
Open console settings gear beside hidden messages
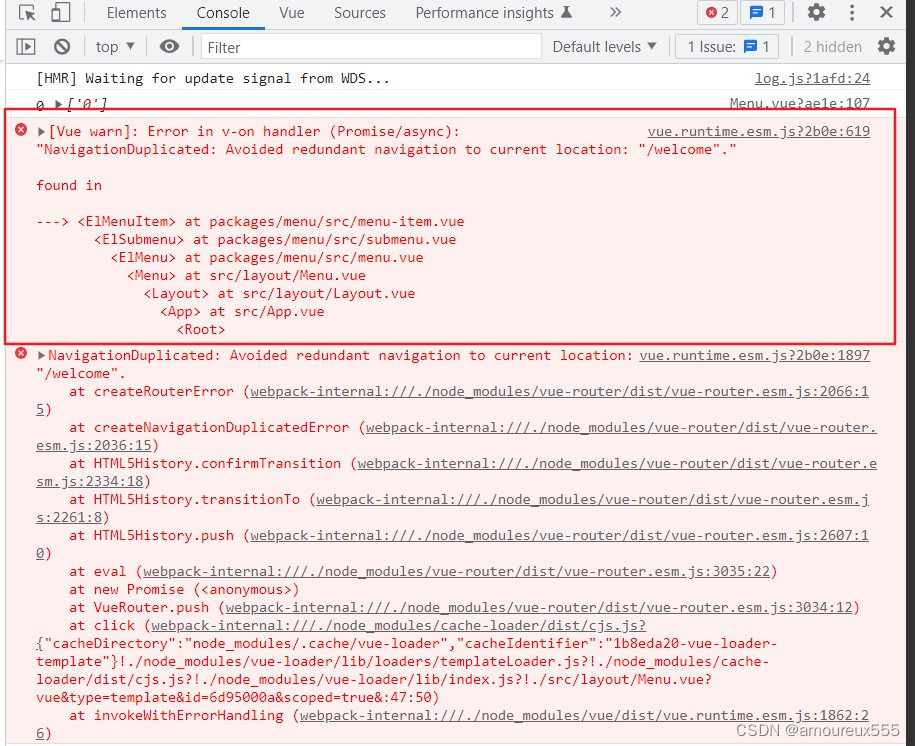click(x=885, y=46)
